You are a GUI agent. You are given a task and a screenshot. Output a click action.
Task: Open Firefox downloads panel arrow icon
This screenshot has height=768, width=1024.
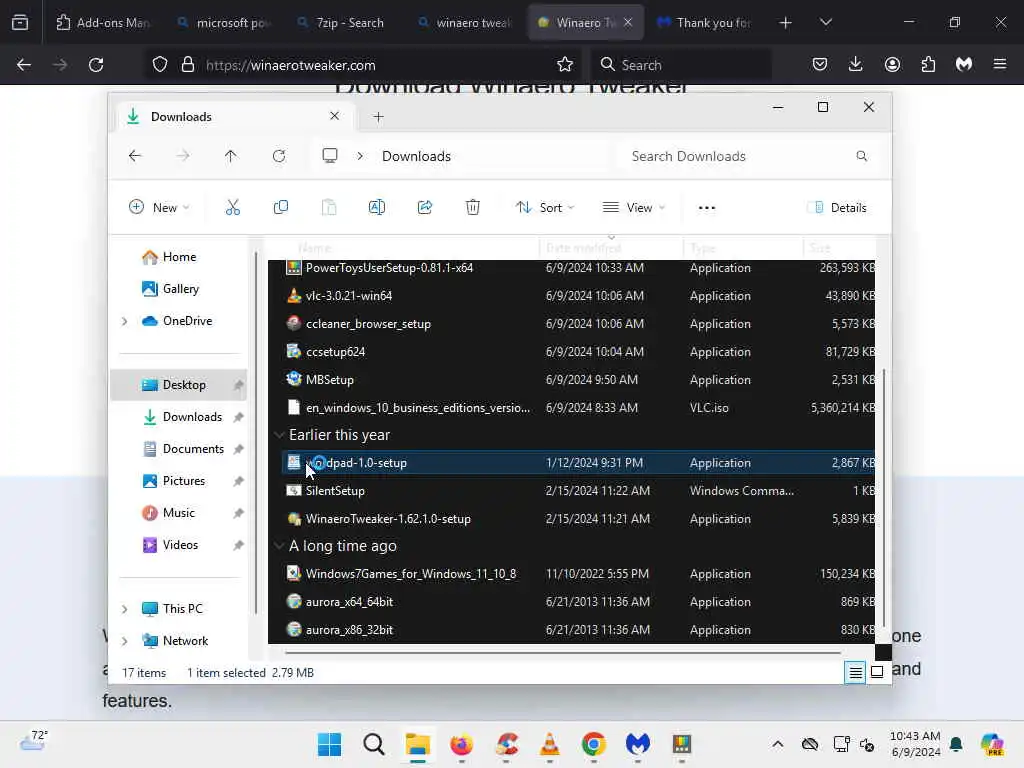tap(856, 65)
